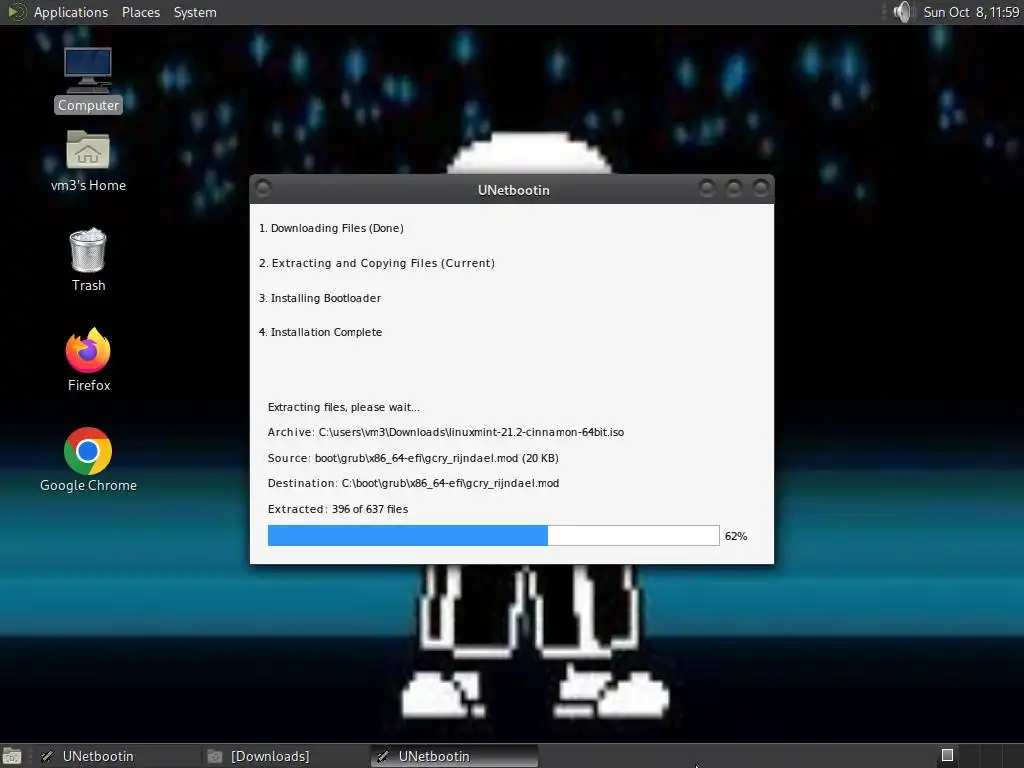Click the workspace switcher square in bottom panel

[x=948, y=756]
